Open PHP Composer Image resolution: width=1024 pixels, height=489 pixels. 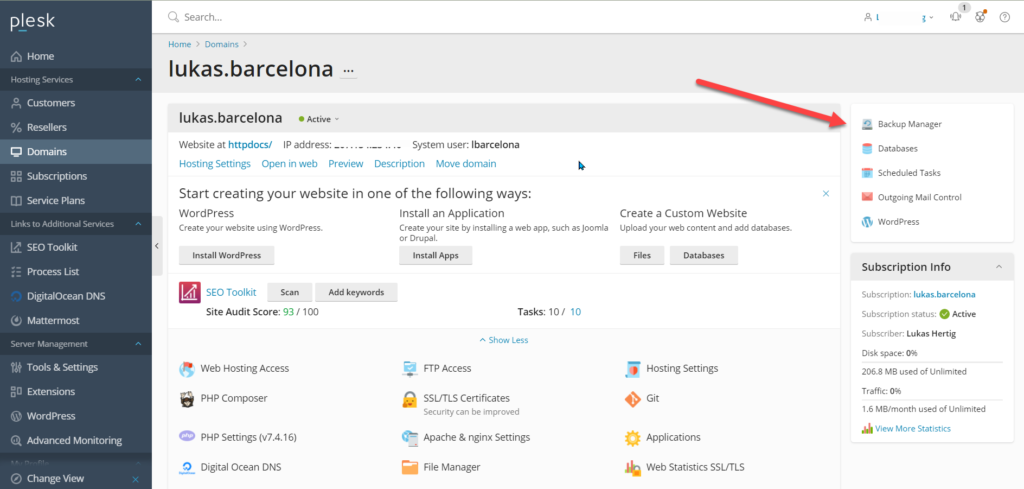coord(234,398)
